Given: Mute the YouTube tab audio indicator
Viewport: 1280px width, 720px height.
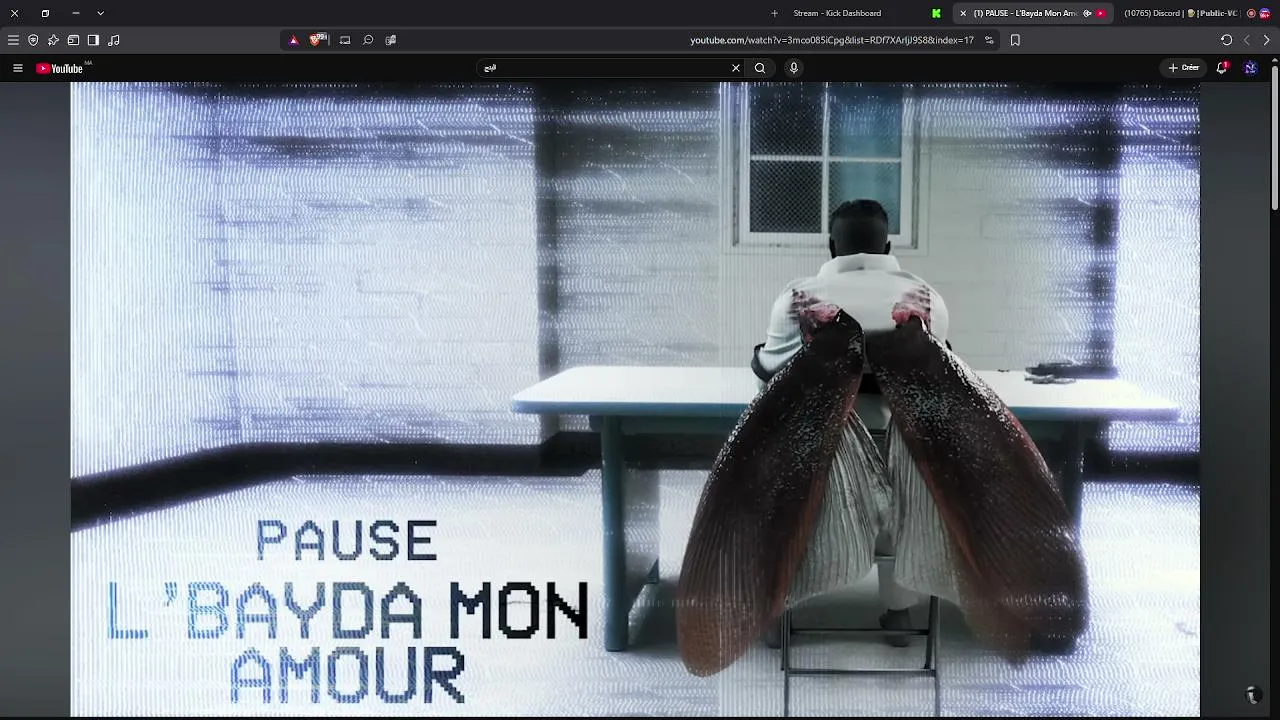Looking at the screenshot, I should (1087, 13).
